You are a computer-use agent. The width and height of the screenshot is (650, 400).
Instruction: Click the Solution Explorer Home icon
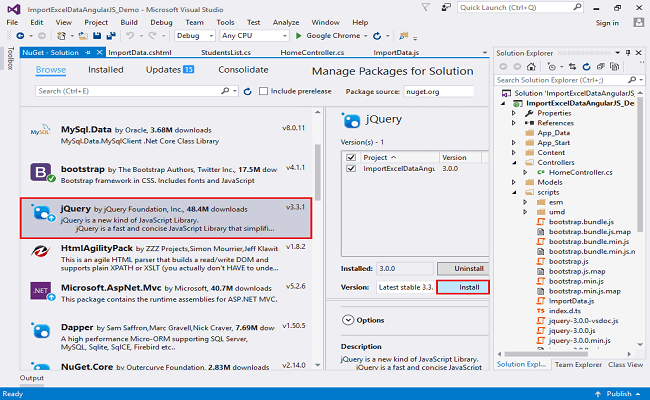(531, 67)
